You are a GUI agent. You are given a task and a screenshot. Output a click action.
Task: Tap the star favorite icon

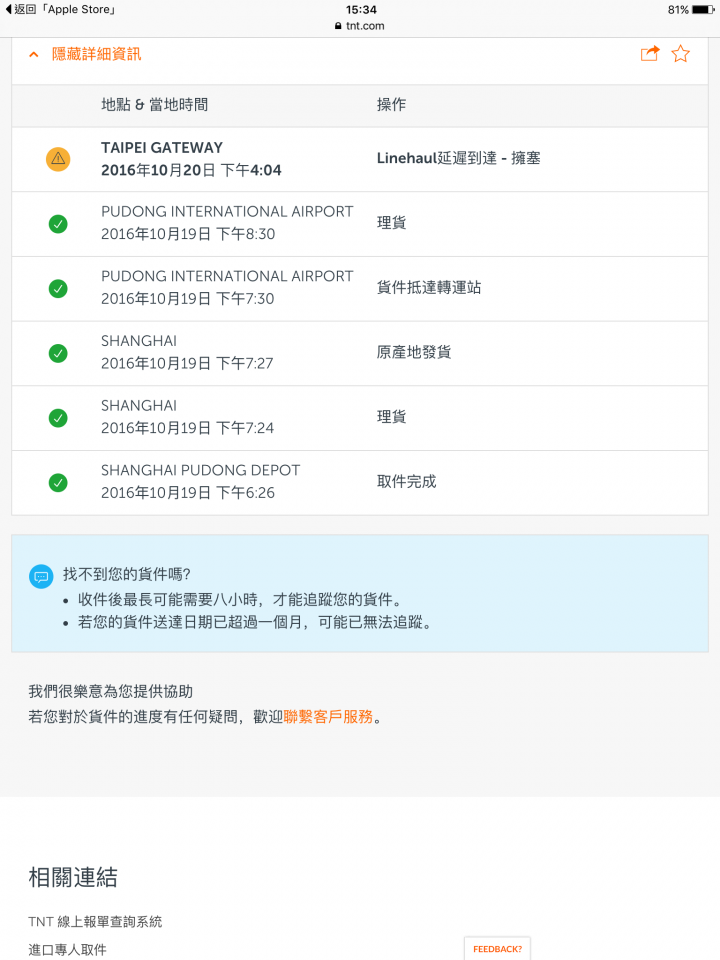click(x=680, y=54)
